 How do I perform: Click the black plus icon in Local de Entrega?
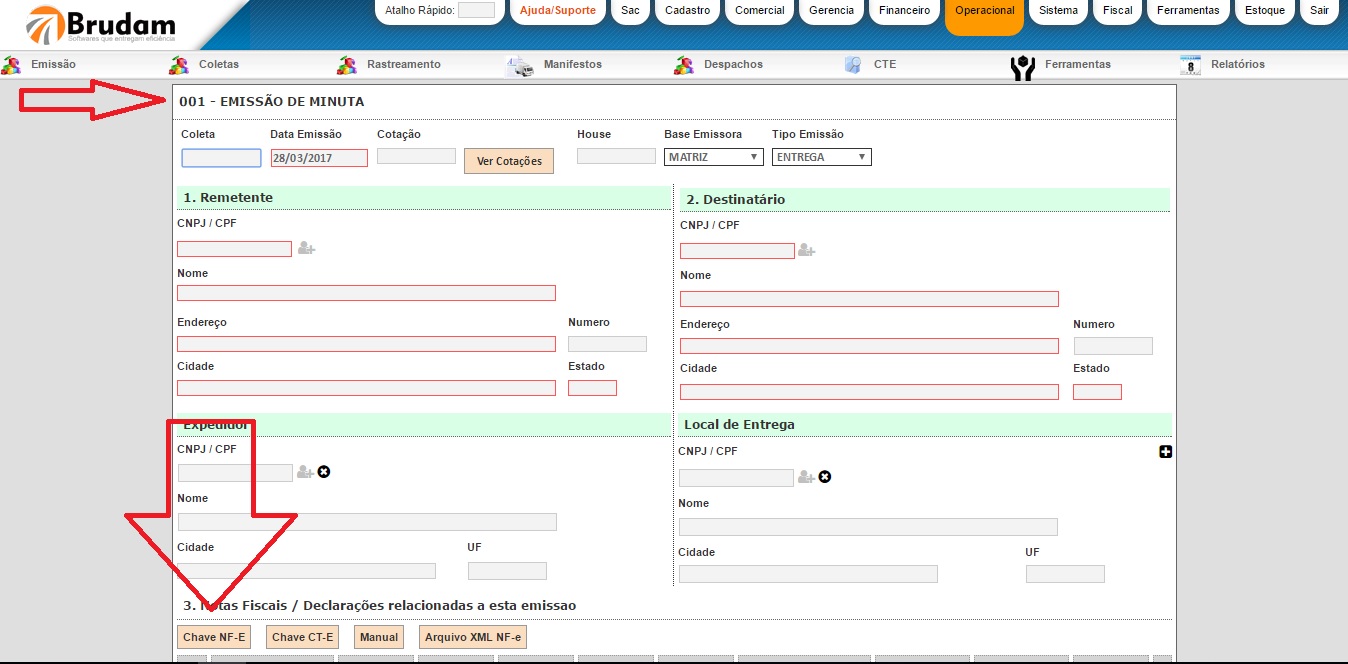point(1165,452)
